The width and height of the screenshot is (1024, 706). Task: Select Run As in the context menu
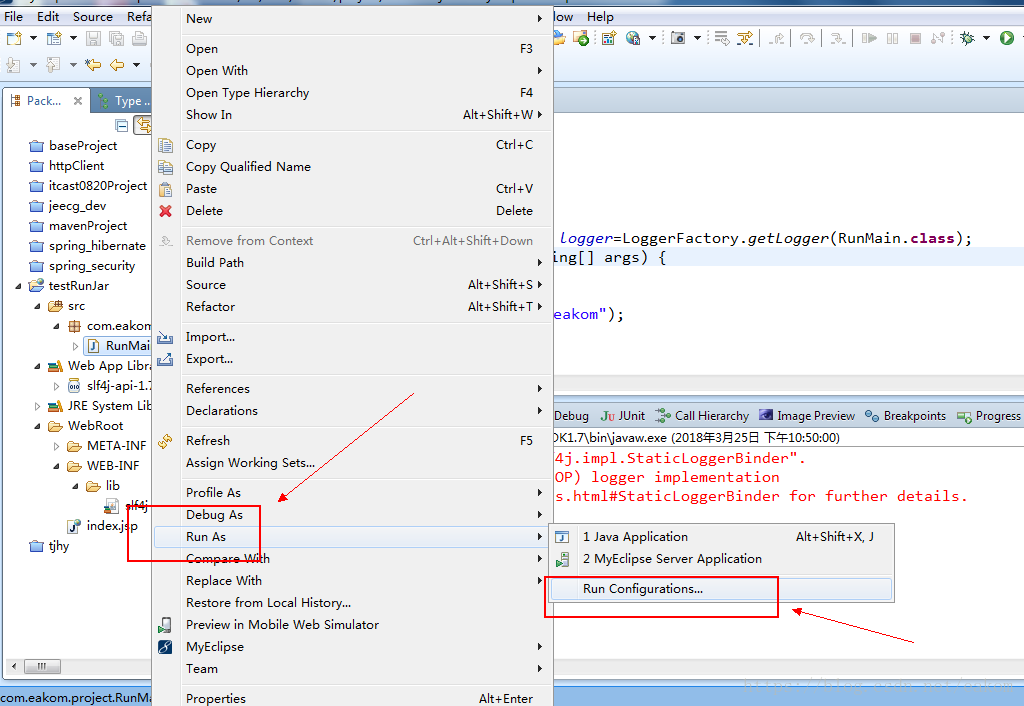click(352, 537)
